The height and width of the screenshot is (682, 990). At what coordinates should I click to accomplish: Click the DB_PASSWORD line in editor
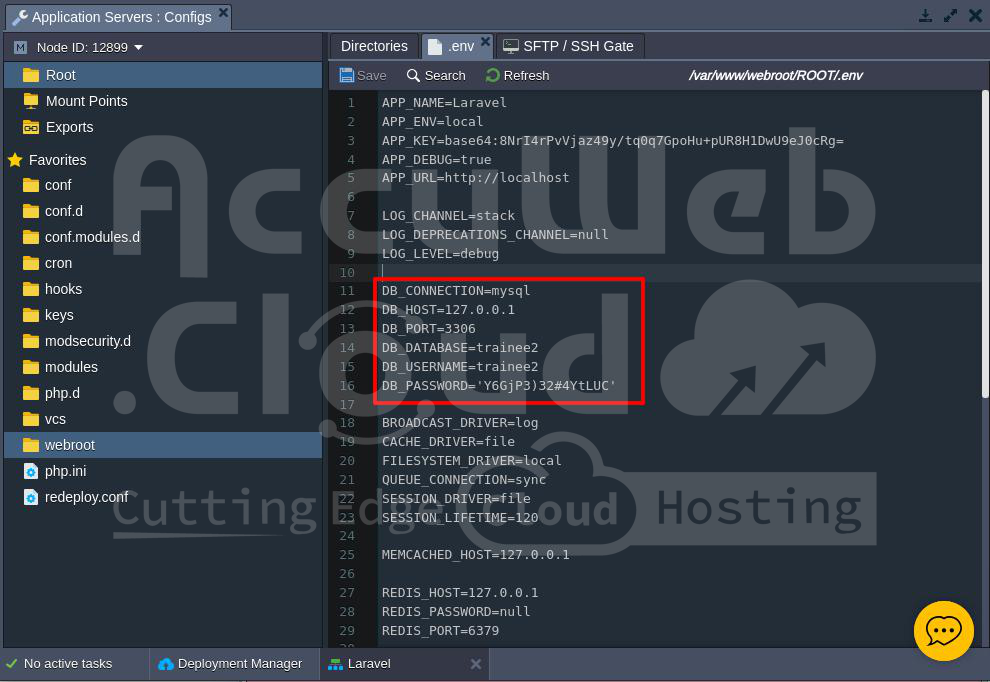click(498, 385)
